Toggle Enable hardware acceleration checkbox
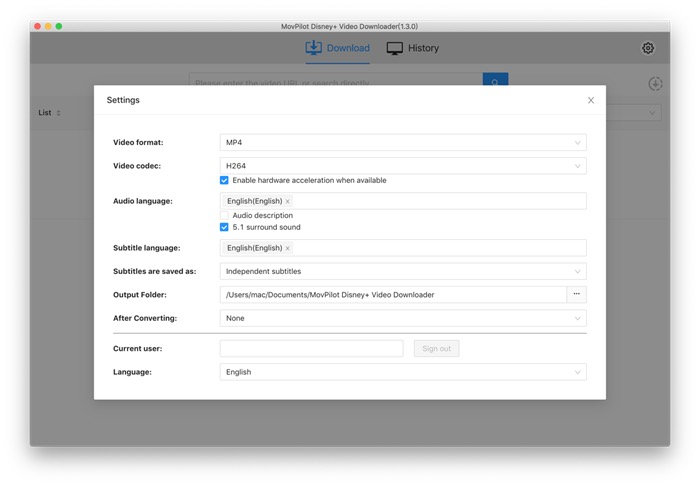 (x=224, y=180)
